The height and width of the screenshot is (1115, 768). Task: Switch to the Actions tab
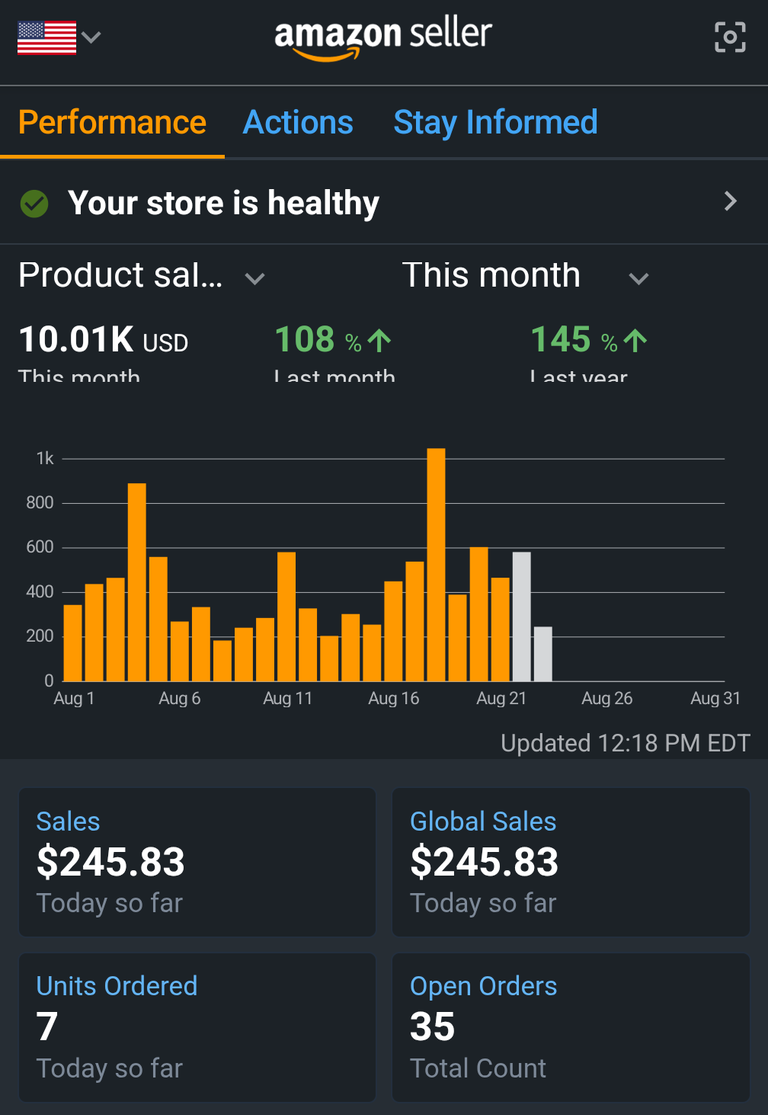click(x=298, y=122)
